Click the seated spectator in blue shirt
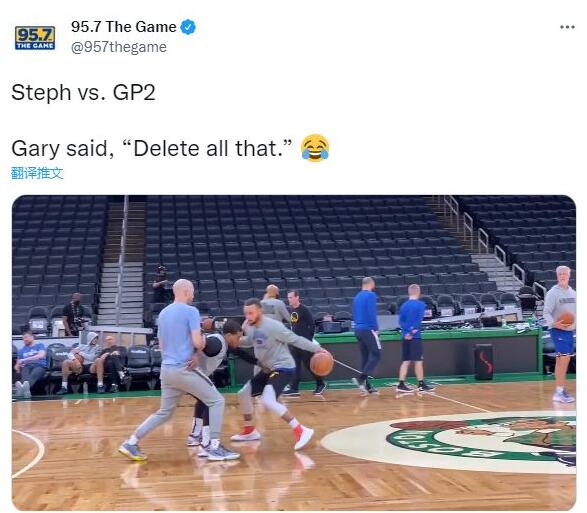This screenshot has width=587, height=513. pyautogui.click(x=30, y=363)
